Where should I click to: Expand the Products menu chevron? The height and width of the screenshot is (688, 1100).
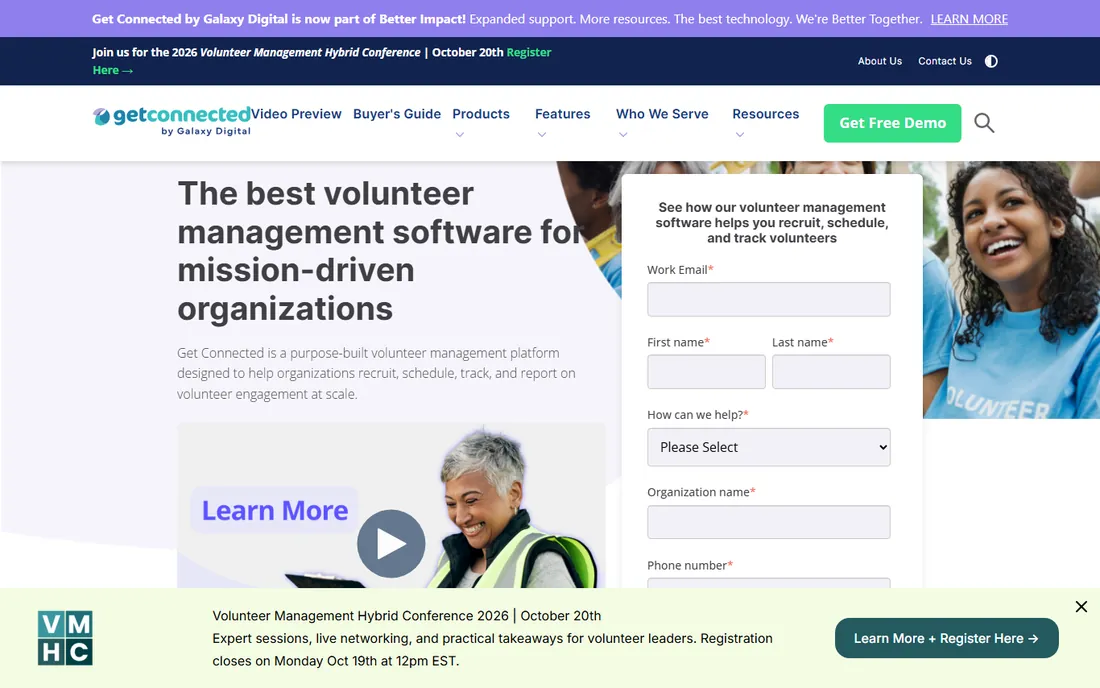pos(460,135)
